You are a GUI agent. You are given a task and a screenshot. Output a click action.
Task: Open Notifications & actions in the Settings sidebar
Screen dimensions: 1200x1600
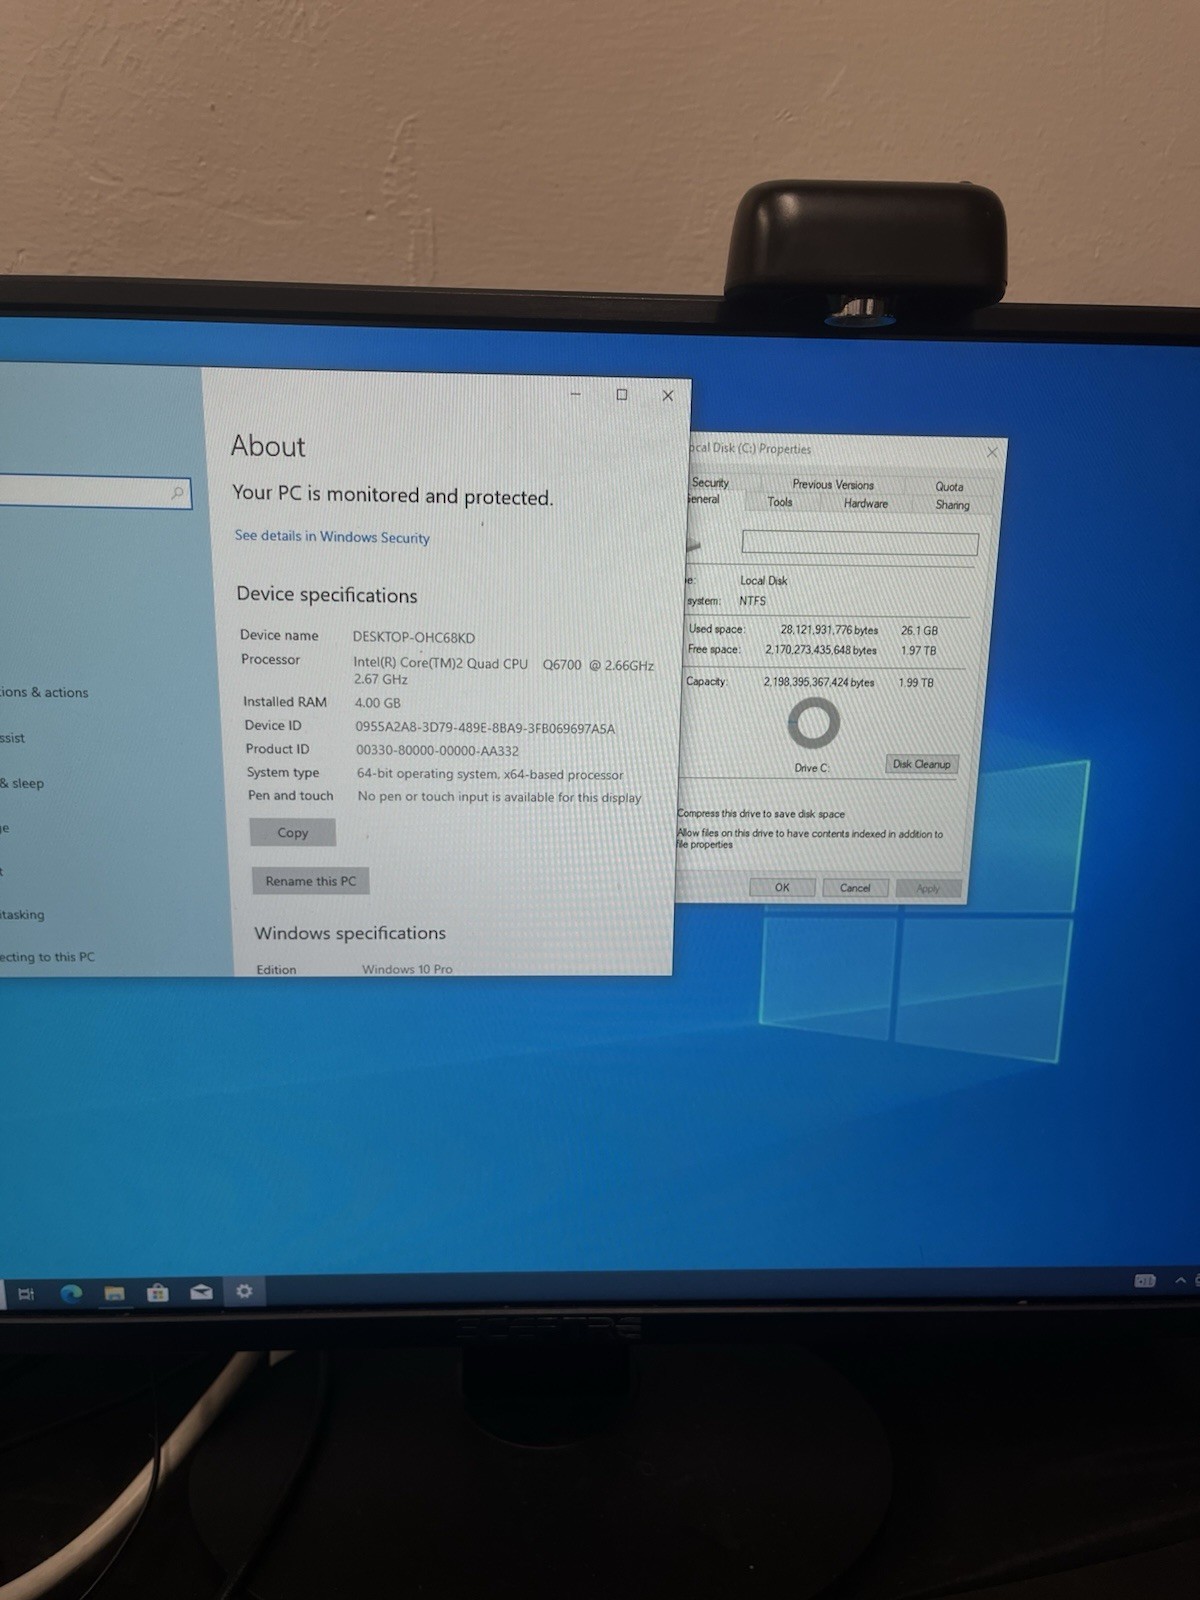[44, 692]
